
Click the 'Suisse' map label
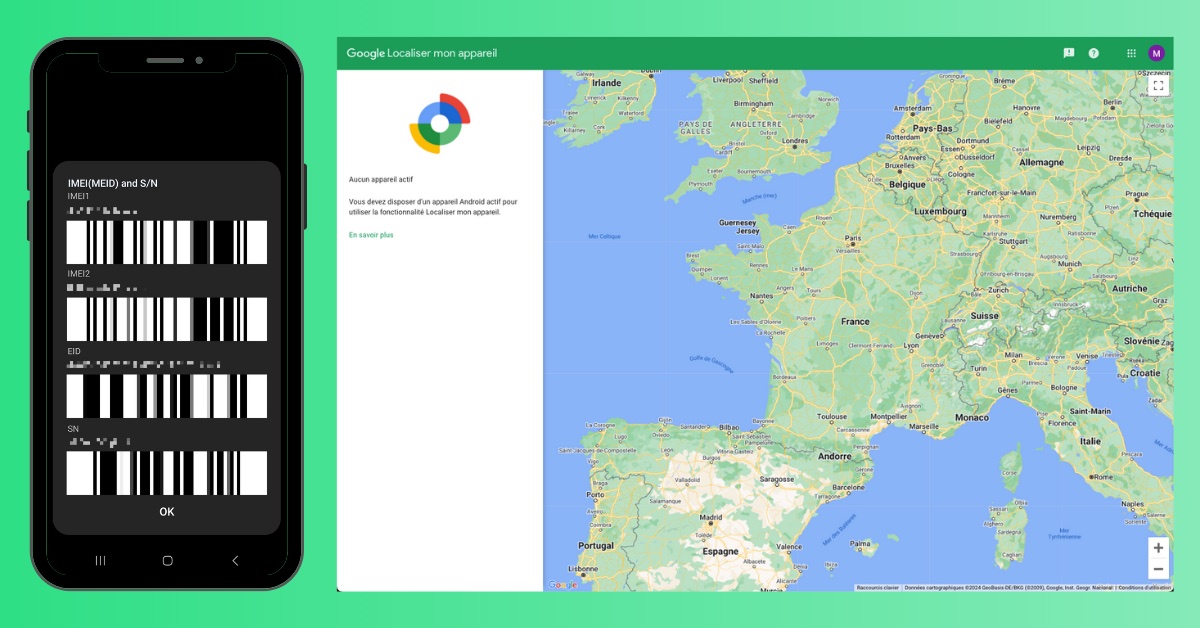985,315
